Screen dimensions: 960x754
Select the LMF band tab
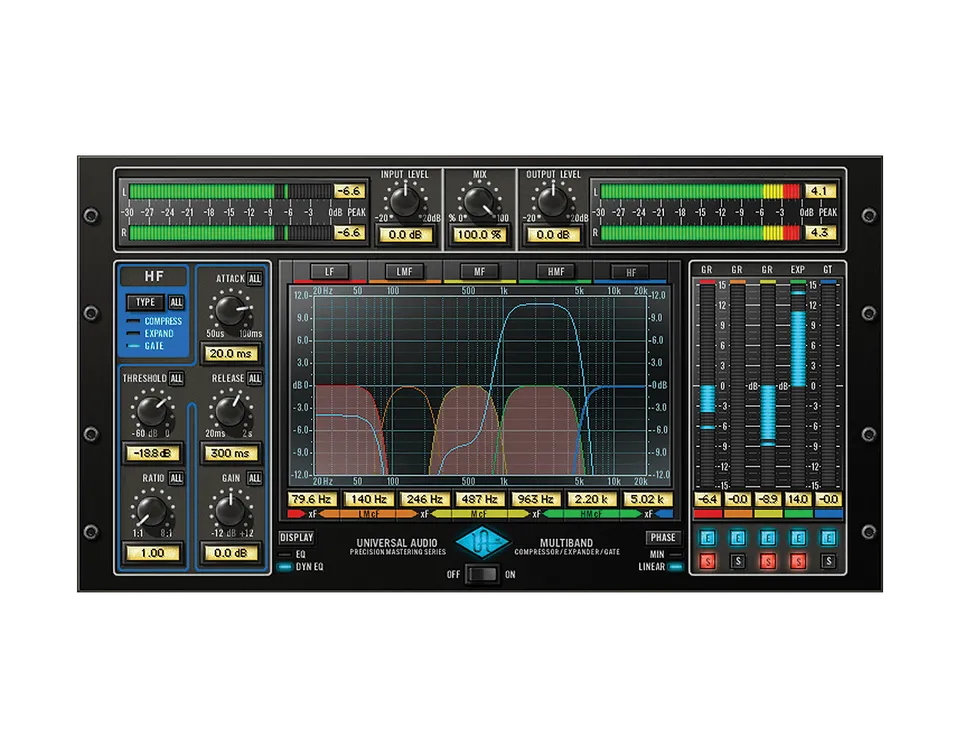click(404, 272)
